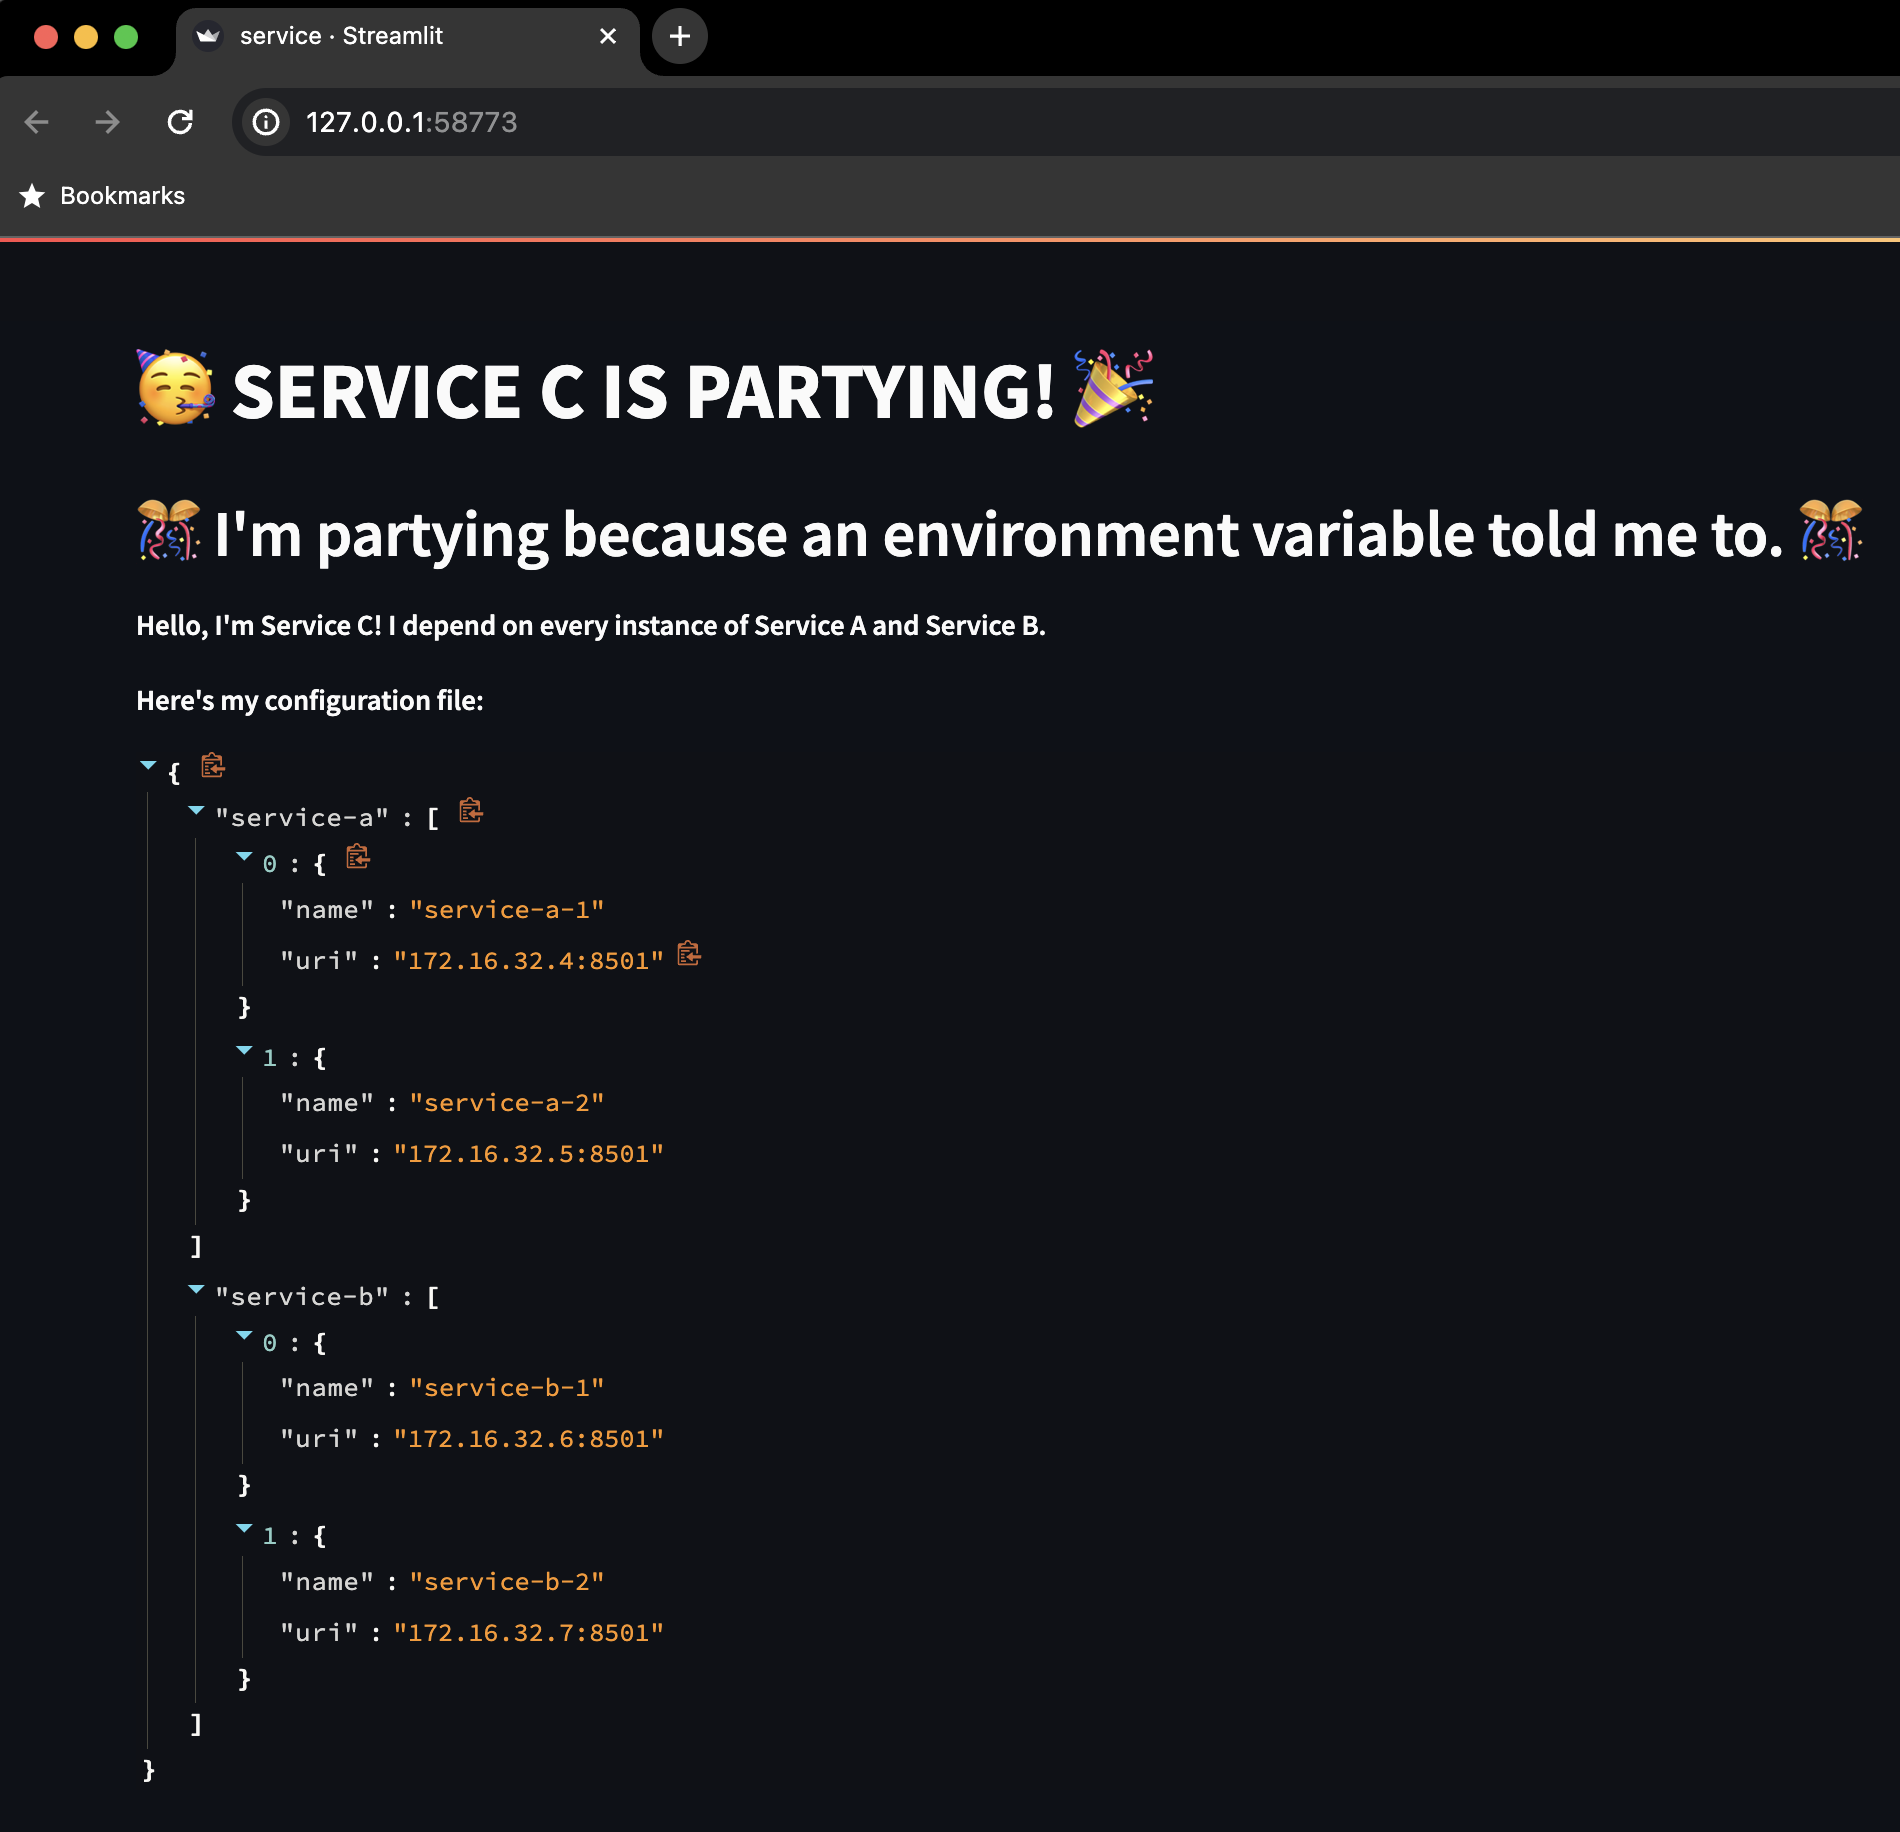Click the Bookmarks star icon
Viewport: 1900px width, 1832px height.
point(33,196)
